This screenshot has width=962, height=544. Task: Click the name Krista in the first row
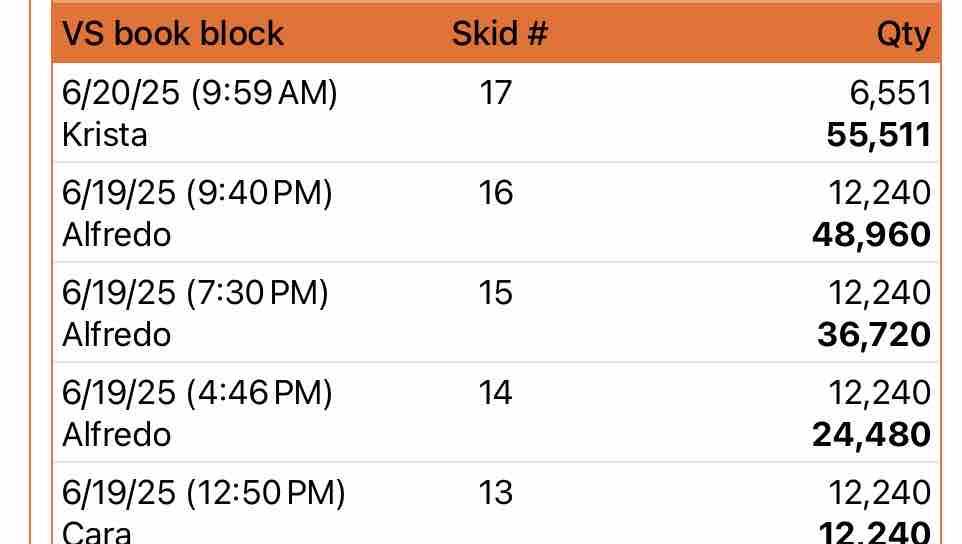point(104,134)
